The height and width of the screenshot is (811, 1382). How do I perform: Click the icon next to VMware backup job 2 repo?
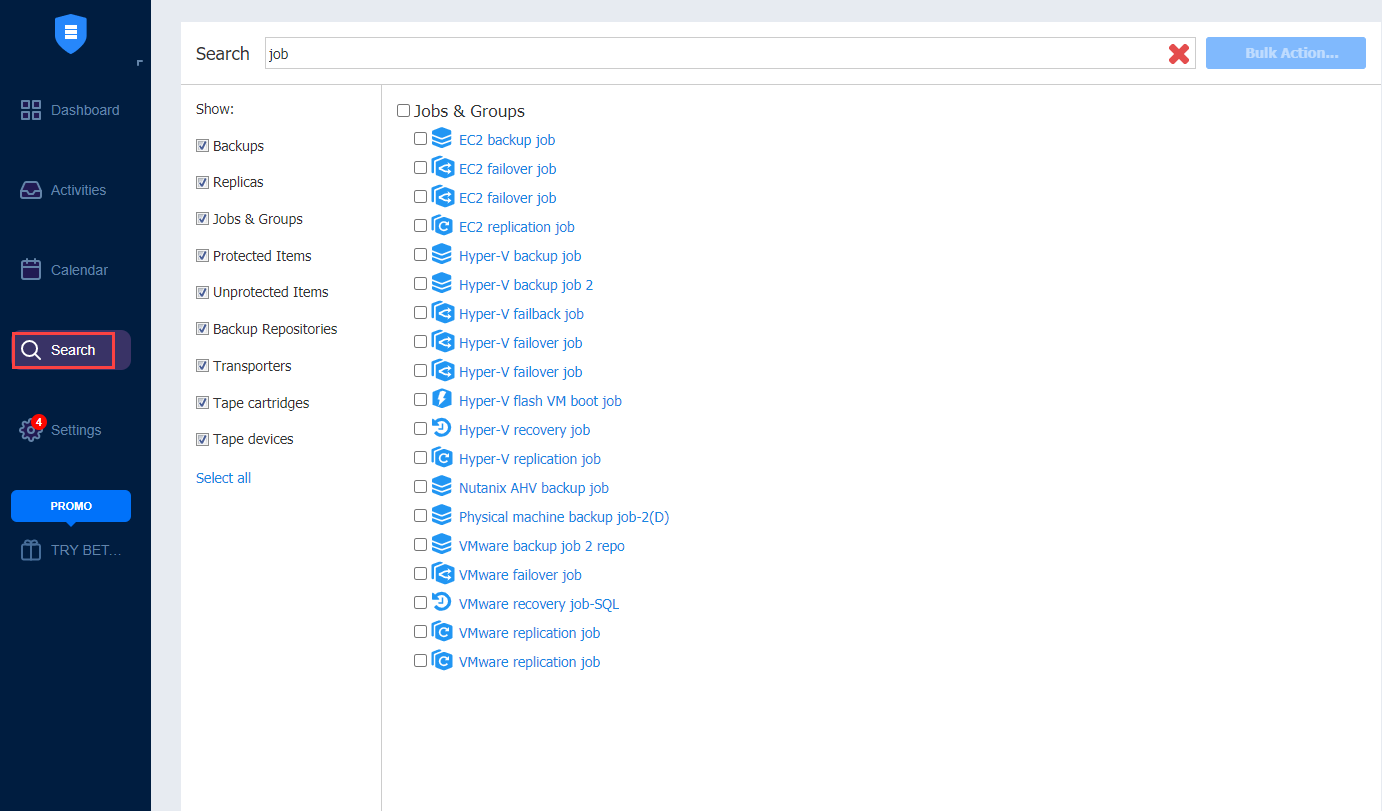pyautogui.click(x=442, y=545)
